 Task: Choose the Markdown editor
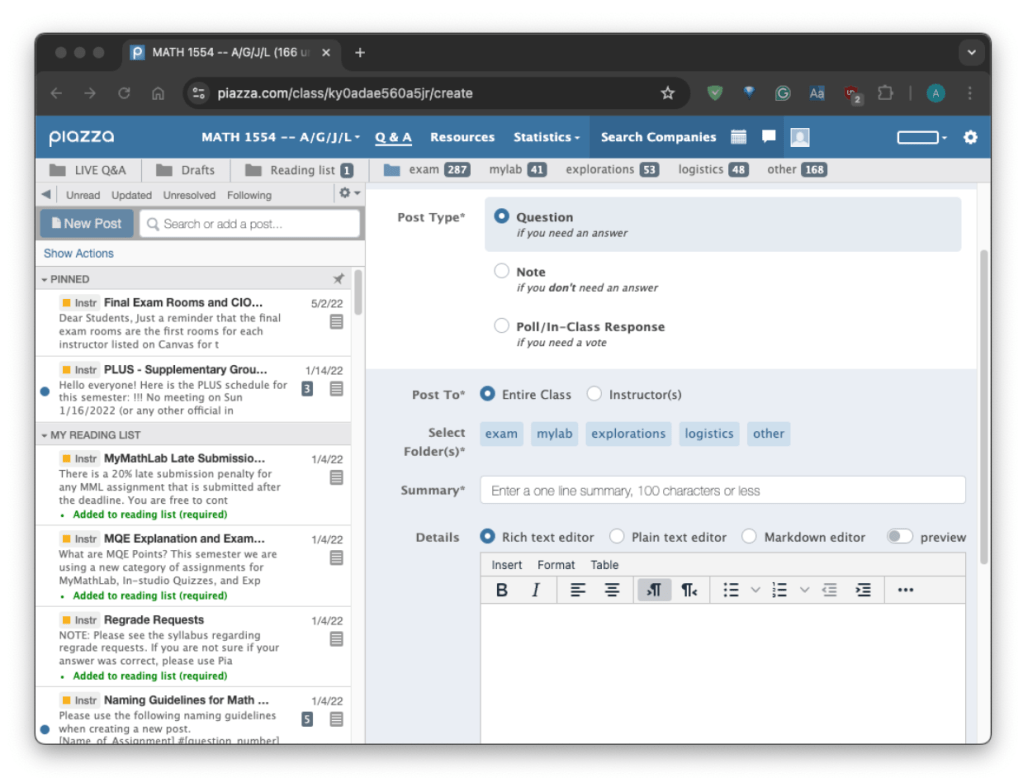click(x=749, y=537)
